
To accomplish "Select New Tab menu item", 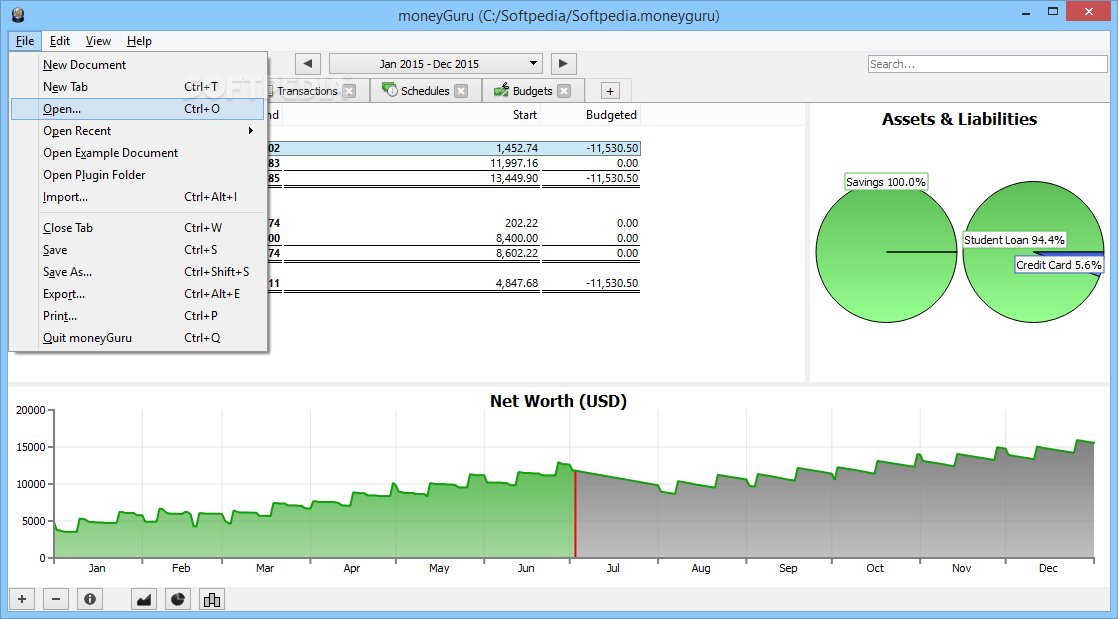I will click(139, 86).
